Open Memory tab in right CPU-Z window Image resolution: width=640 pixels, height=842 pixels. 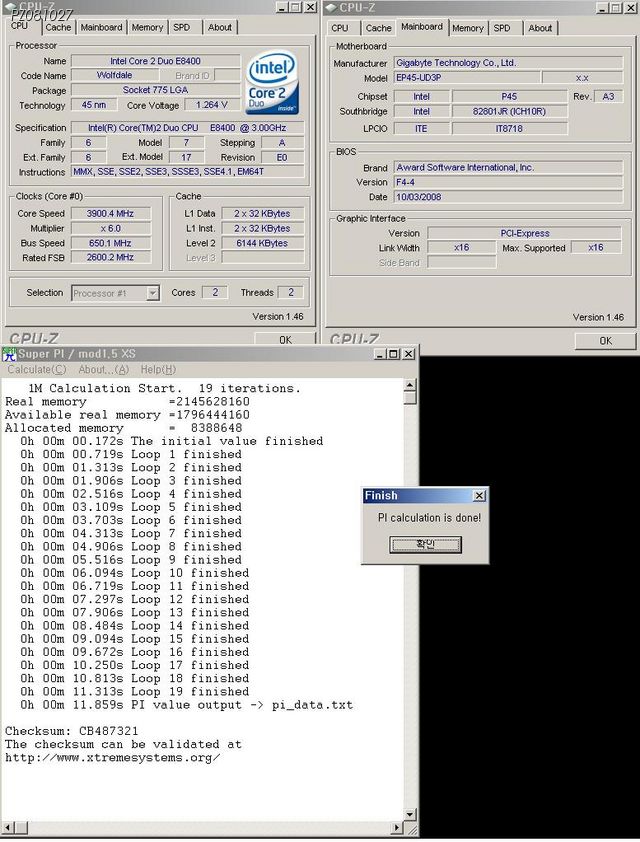click(x=468, y=28)
